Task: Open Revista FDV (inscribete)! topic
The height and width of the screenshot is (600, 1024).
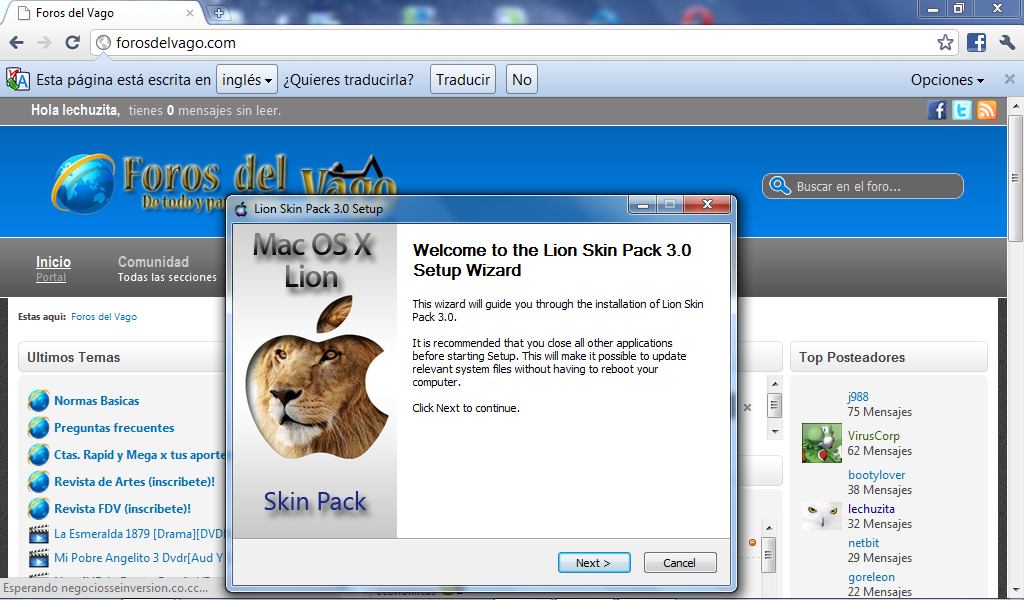Action: pos(122,509)
